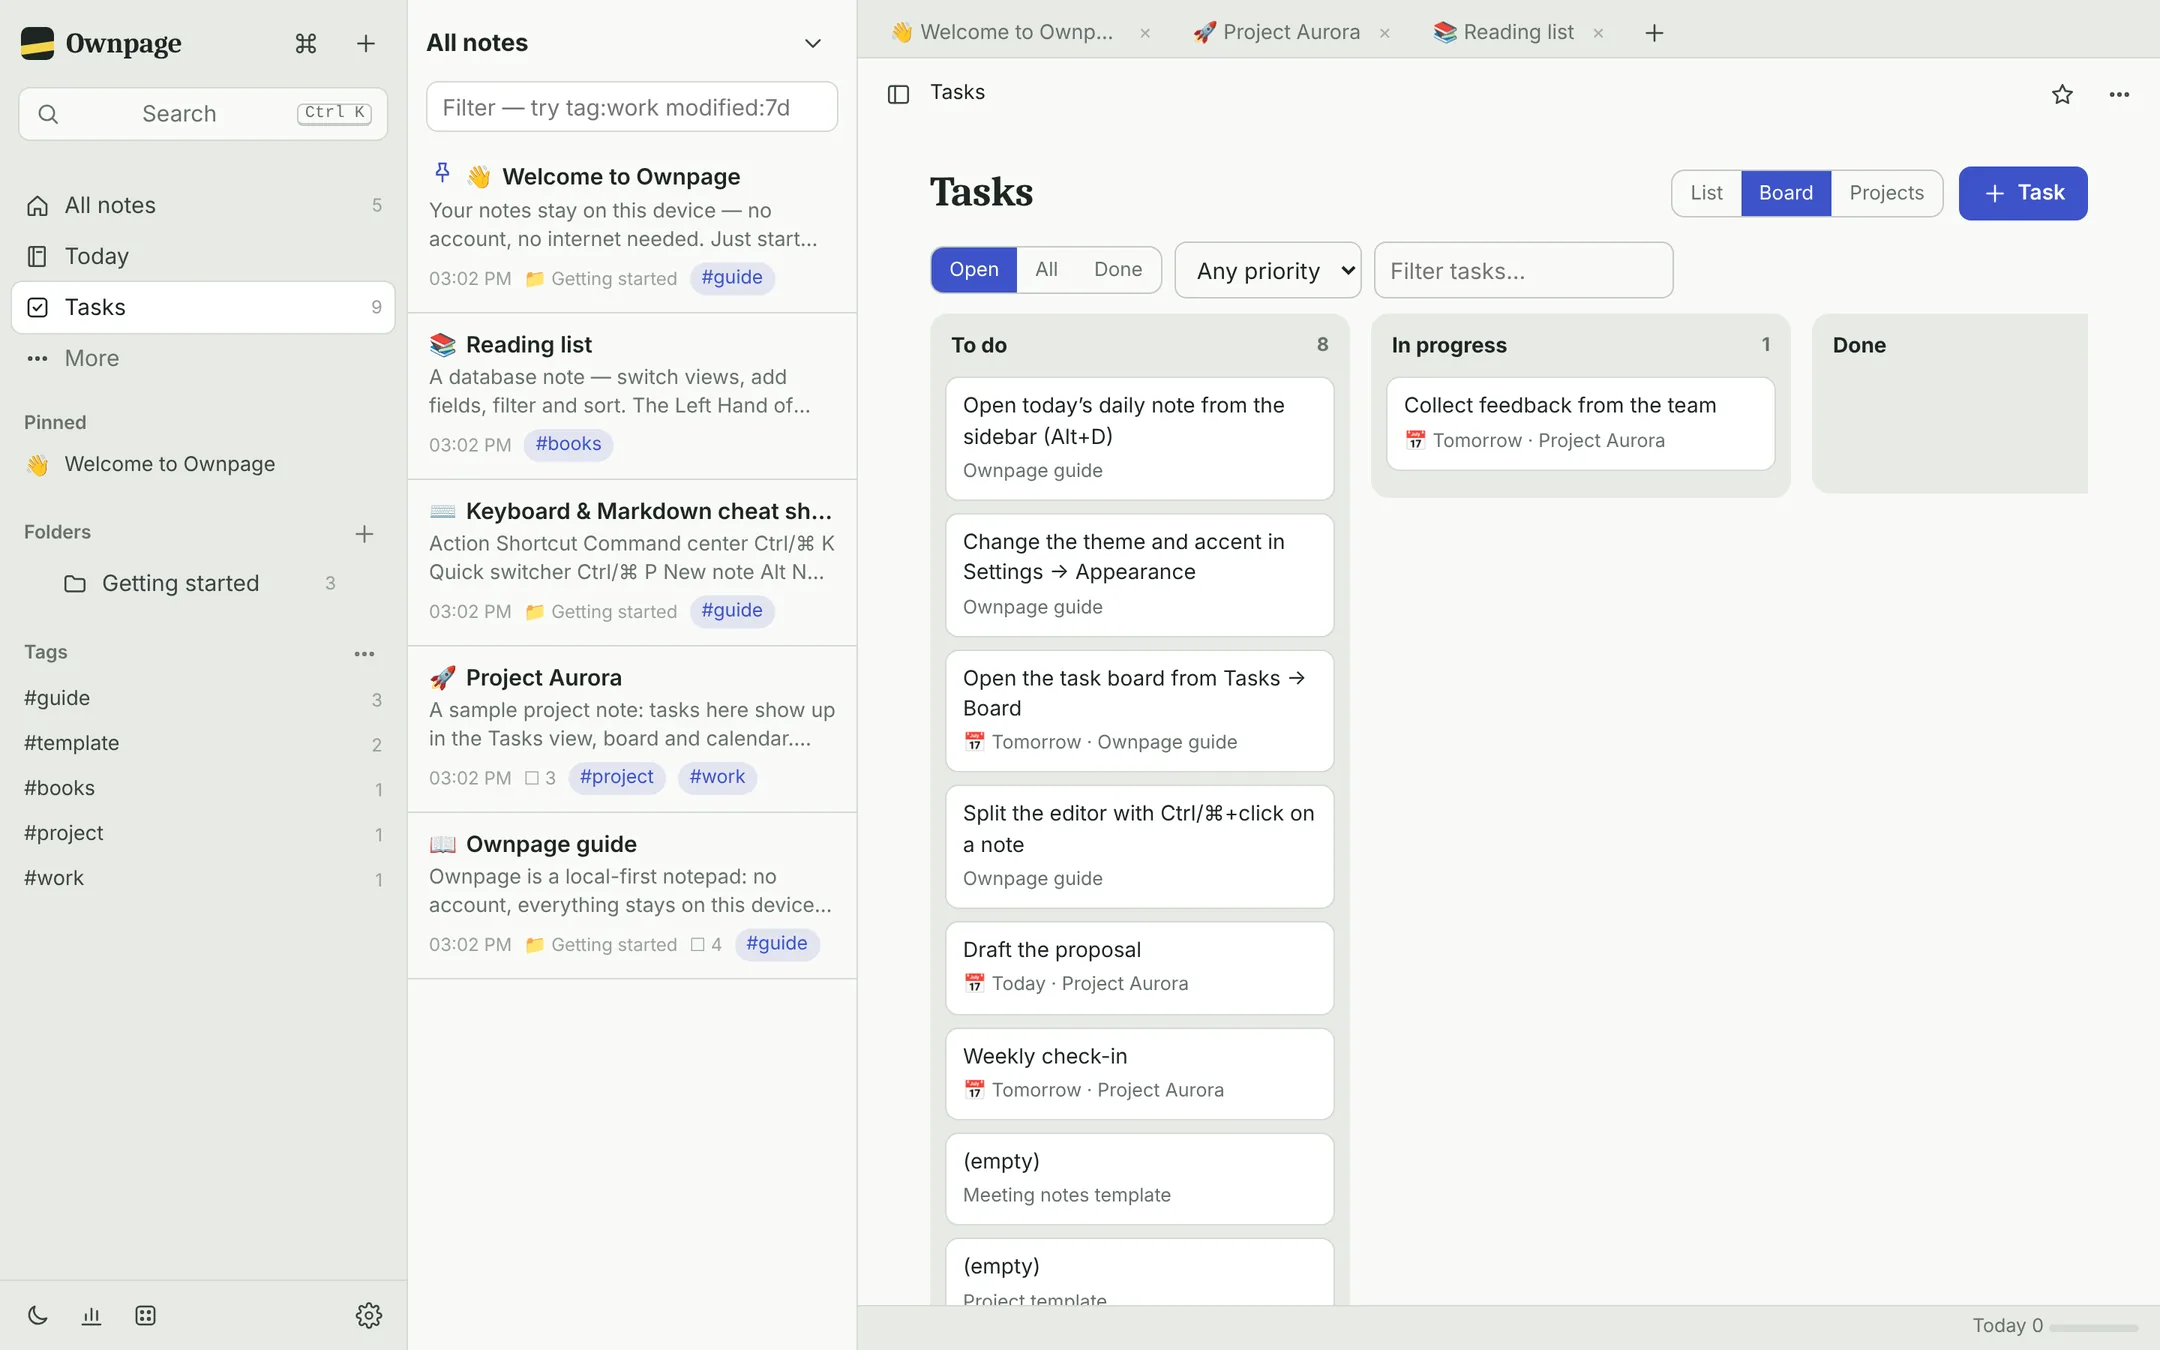Open Today in the sidebar
This screenshot has width=2160, height=1350.
click(x=203, y=256)
